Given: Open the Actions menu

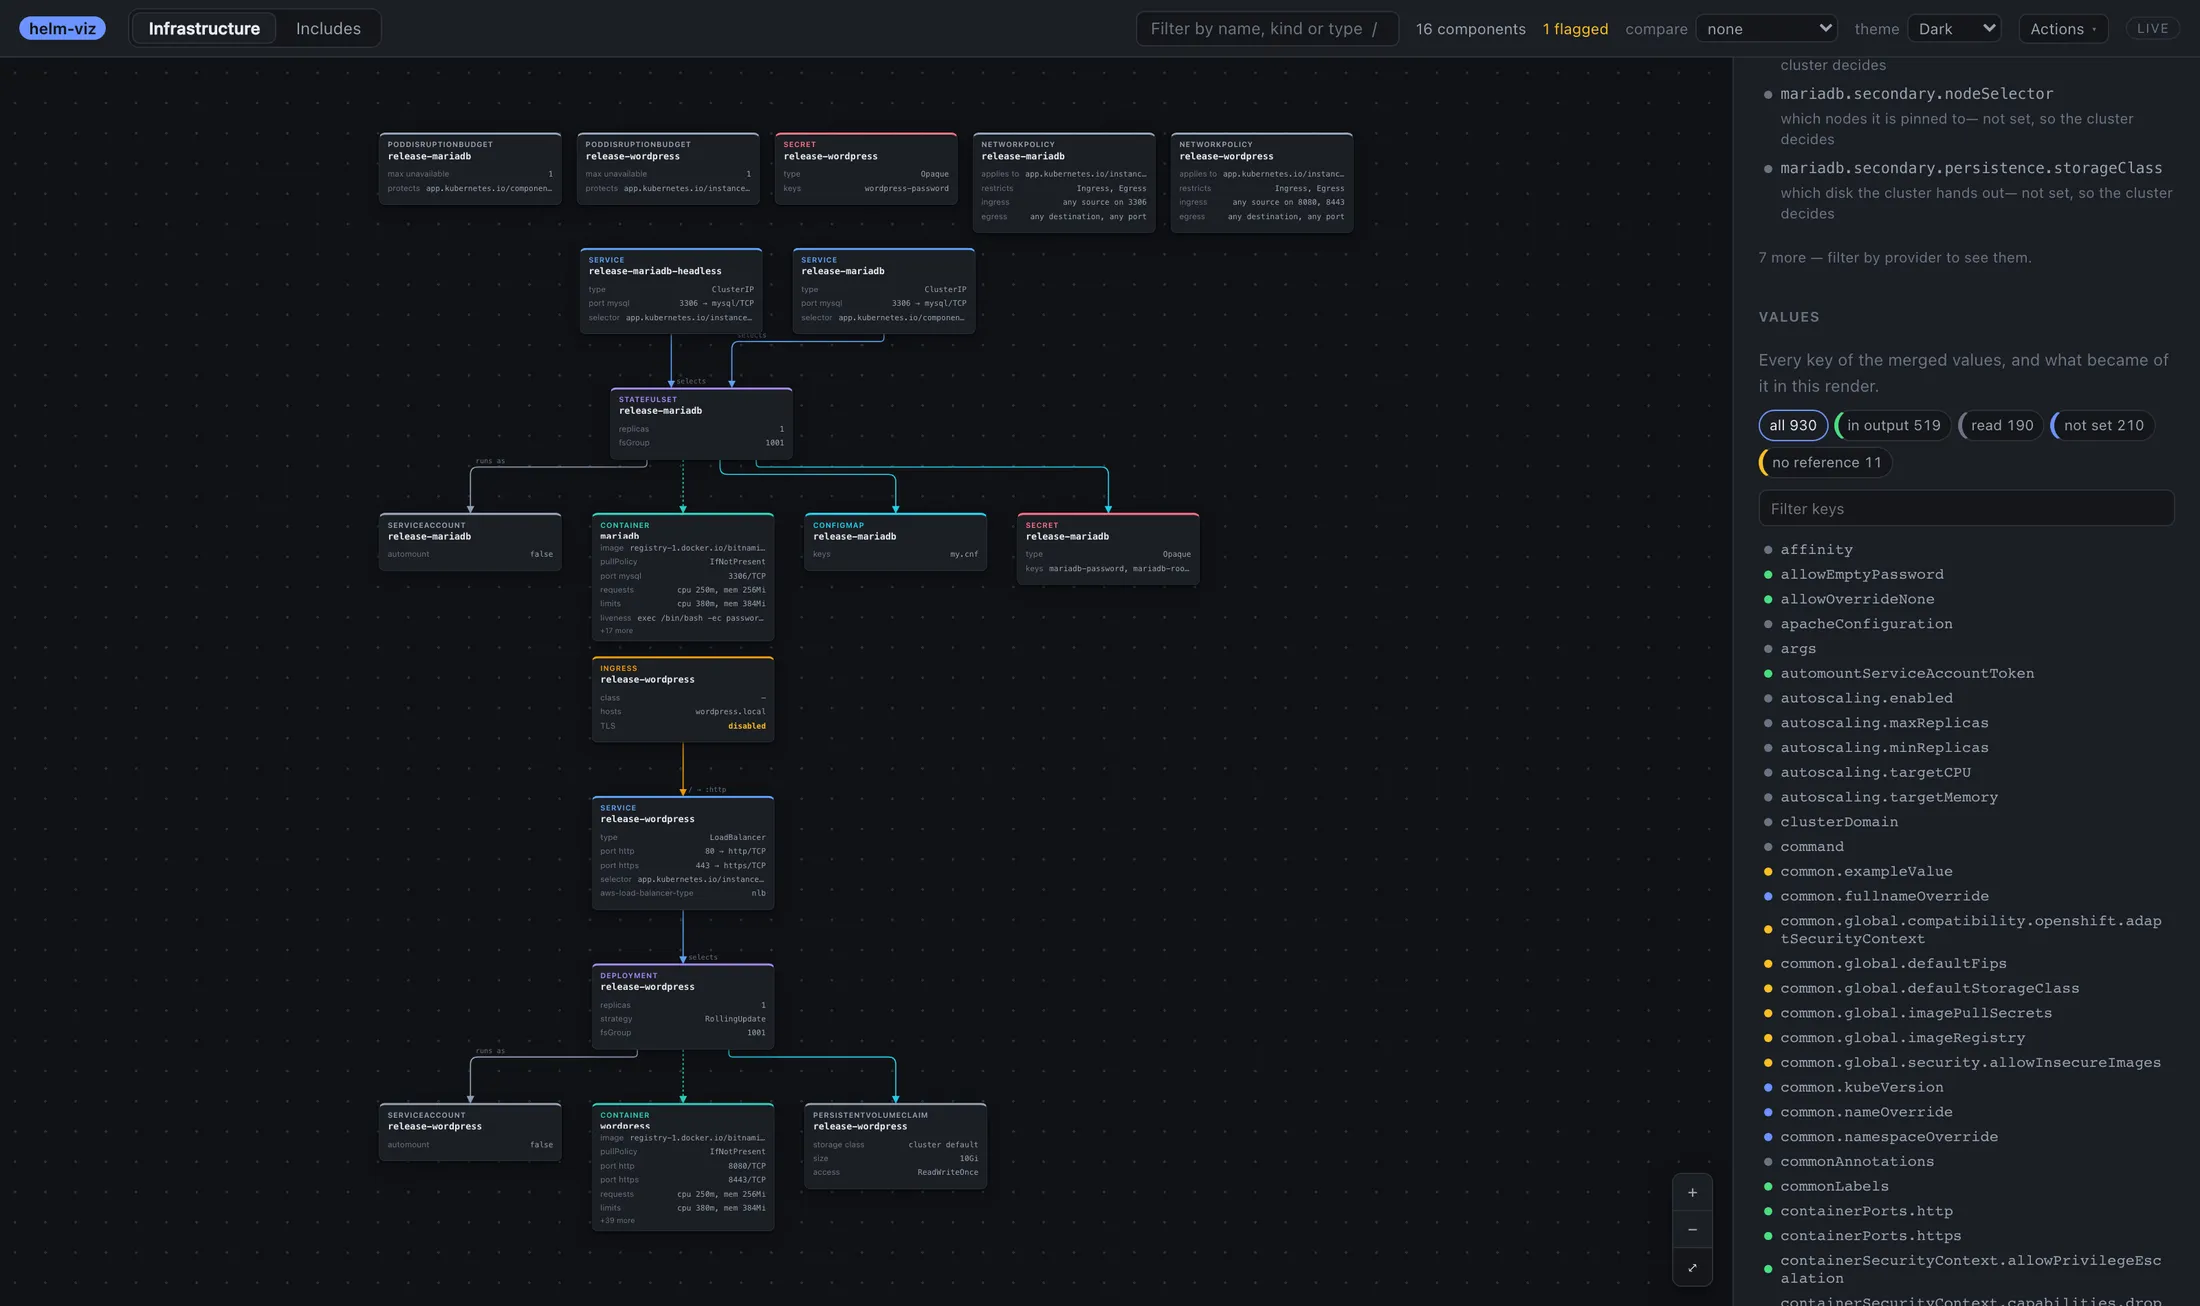Looking at the screenshot, I should [2063, 28].
